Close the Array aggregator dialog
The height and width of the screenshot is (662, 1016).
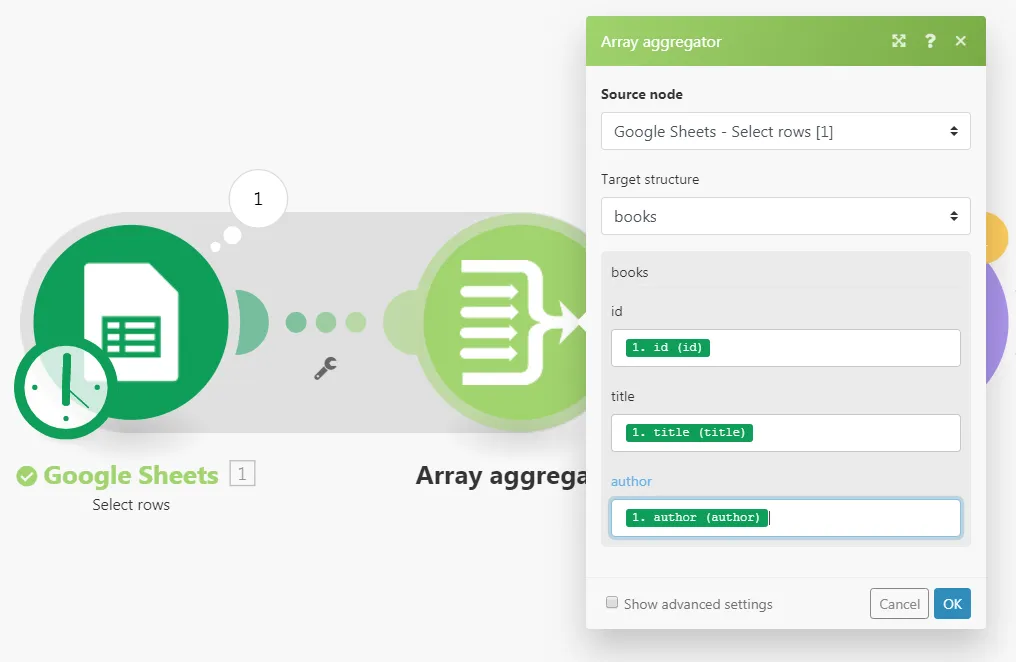(x=960, y=41)
